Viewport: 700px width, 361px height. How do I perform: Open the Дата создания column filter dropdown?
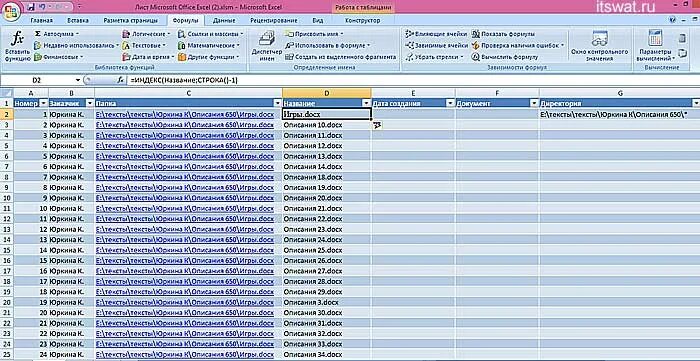point(450,104)
